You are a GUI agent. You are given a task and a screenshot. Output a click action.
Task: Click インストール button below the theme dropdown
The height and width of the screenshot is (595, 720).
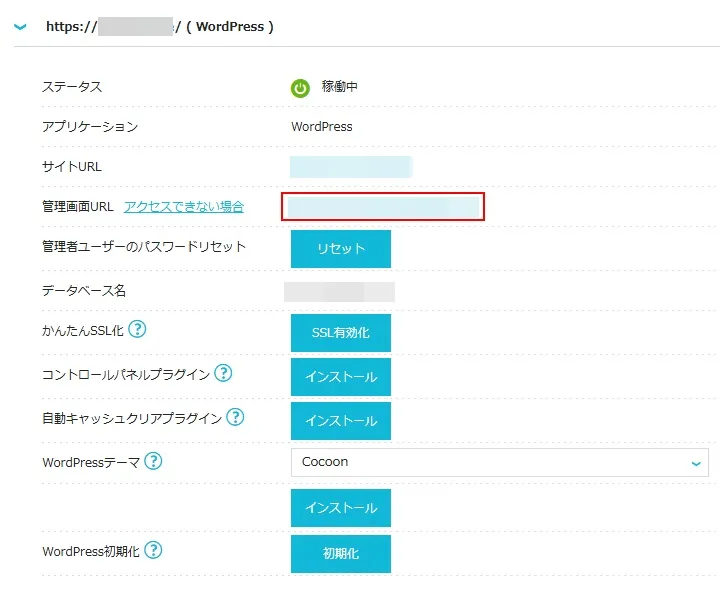[340, 508]
